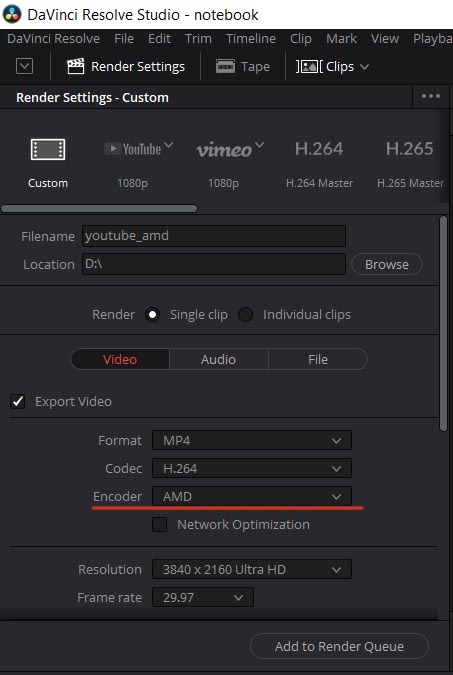
Task: Click the Browse button next to Location
Action: pos(387,264)
